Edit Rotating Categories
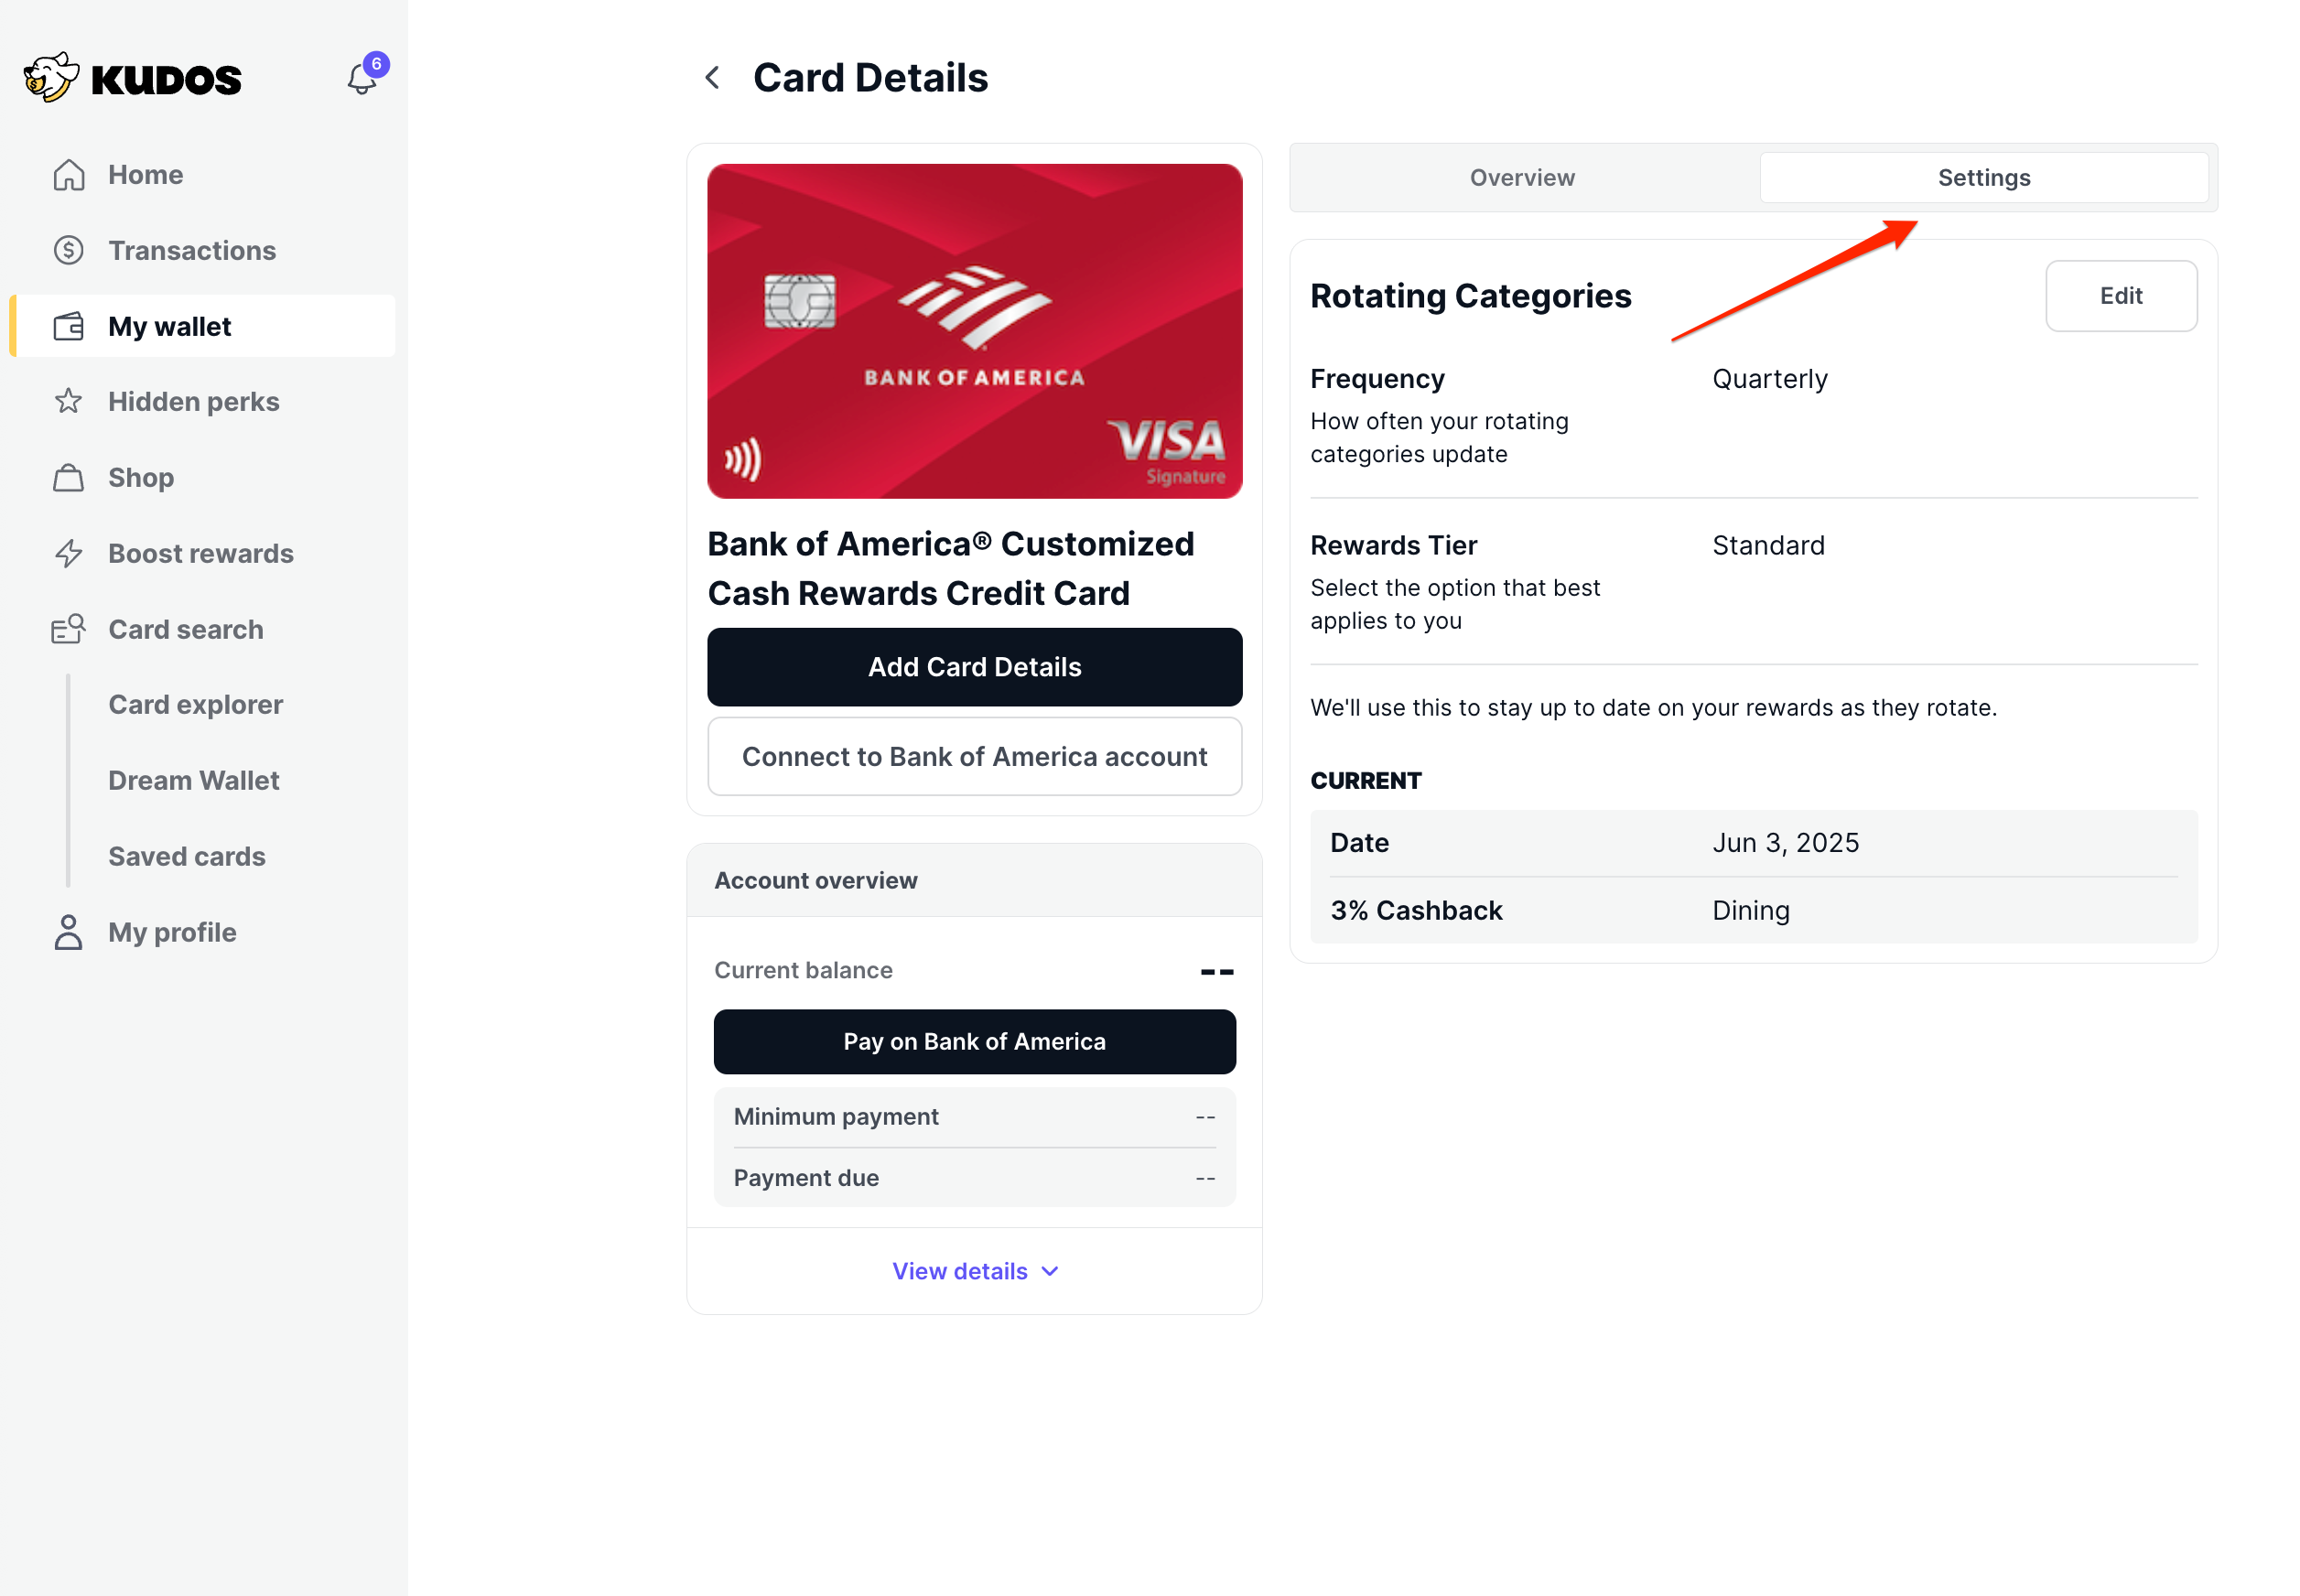The height and width of the screenshot is (1596, 2300). [x=2120, y=296]
